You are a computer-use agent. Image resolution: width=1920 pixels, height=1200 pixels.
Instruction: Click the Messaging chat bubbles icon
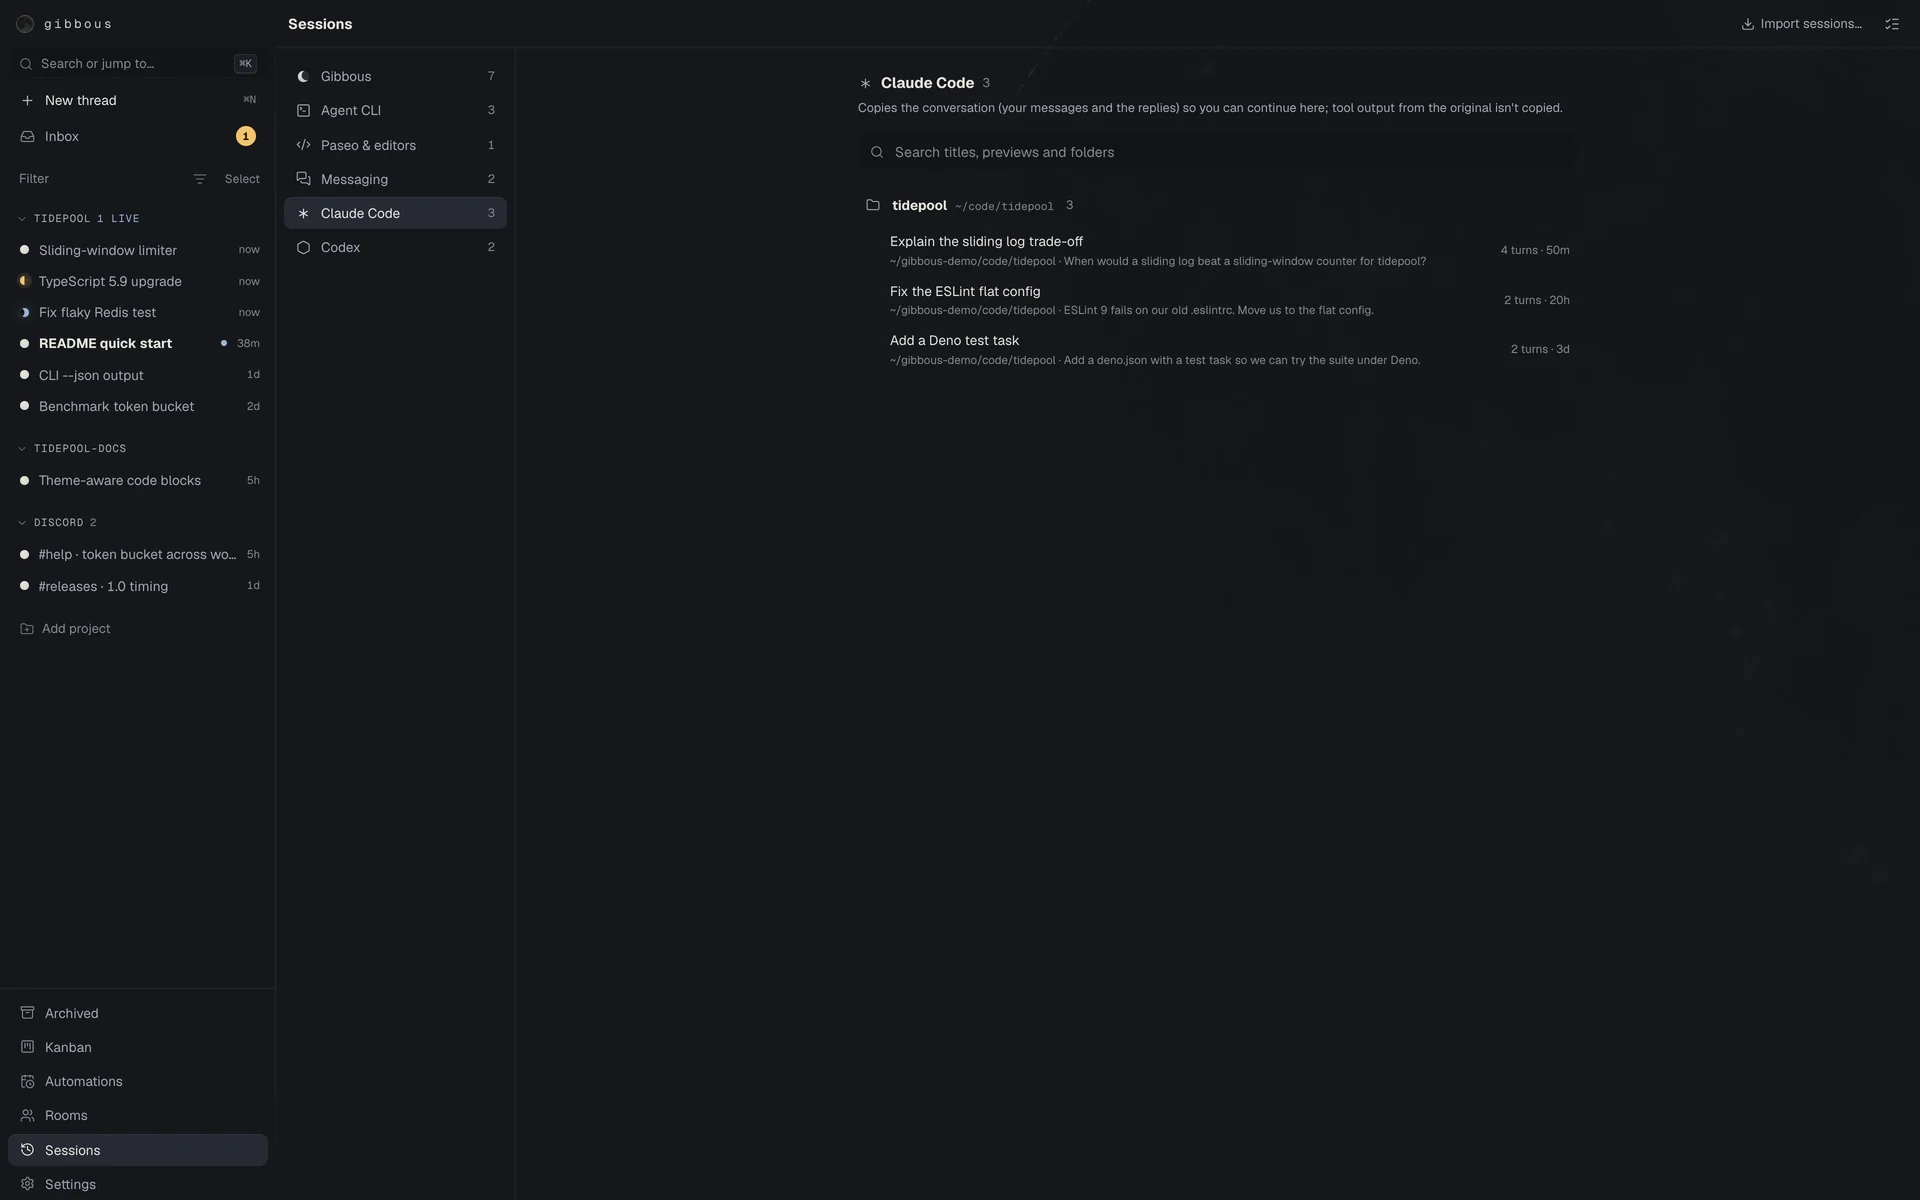303,179
